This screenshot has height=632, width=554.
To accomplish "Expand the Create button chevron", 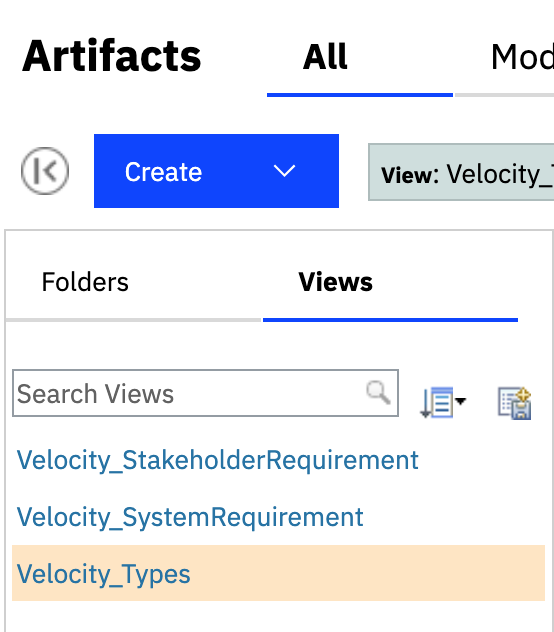I will point(284,171).
